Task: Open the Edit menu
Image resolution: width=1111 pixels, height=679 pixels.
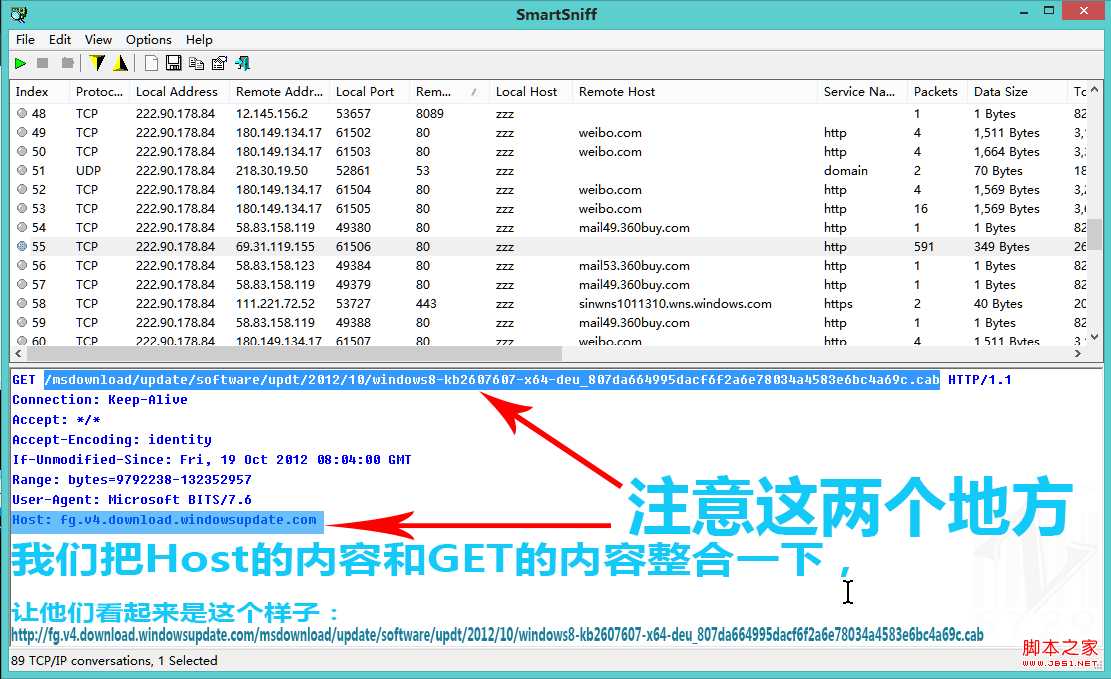Action: click(x=60, y=40)
